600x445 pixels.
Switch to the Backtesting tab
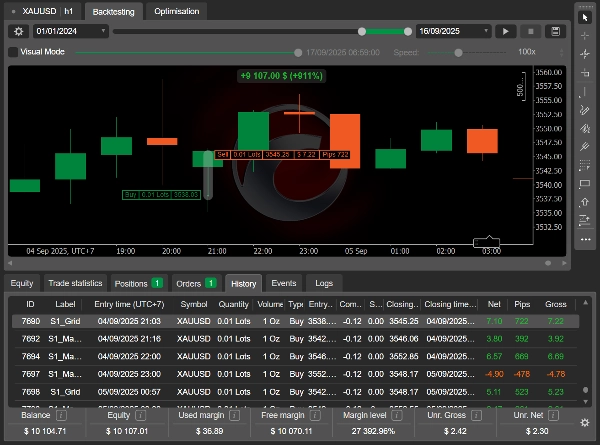tap(114, 12)
